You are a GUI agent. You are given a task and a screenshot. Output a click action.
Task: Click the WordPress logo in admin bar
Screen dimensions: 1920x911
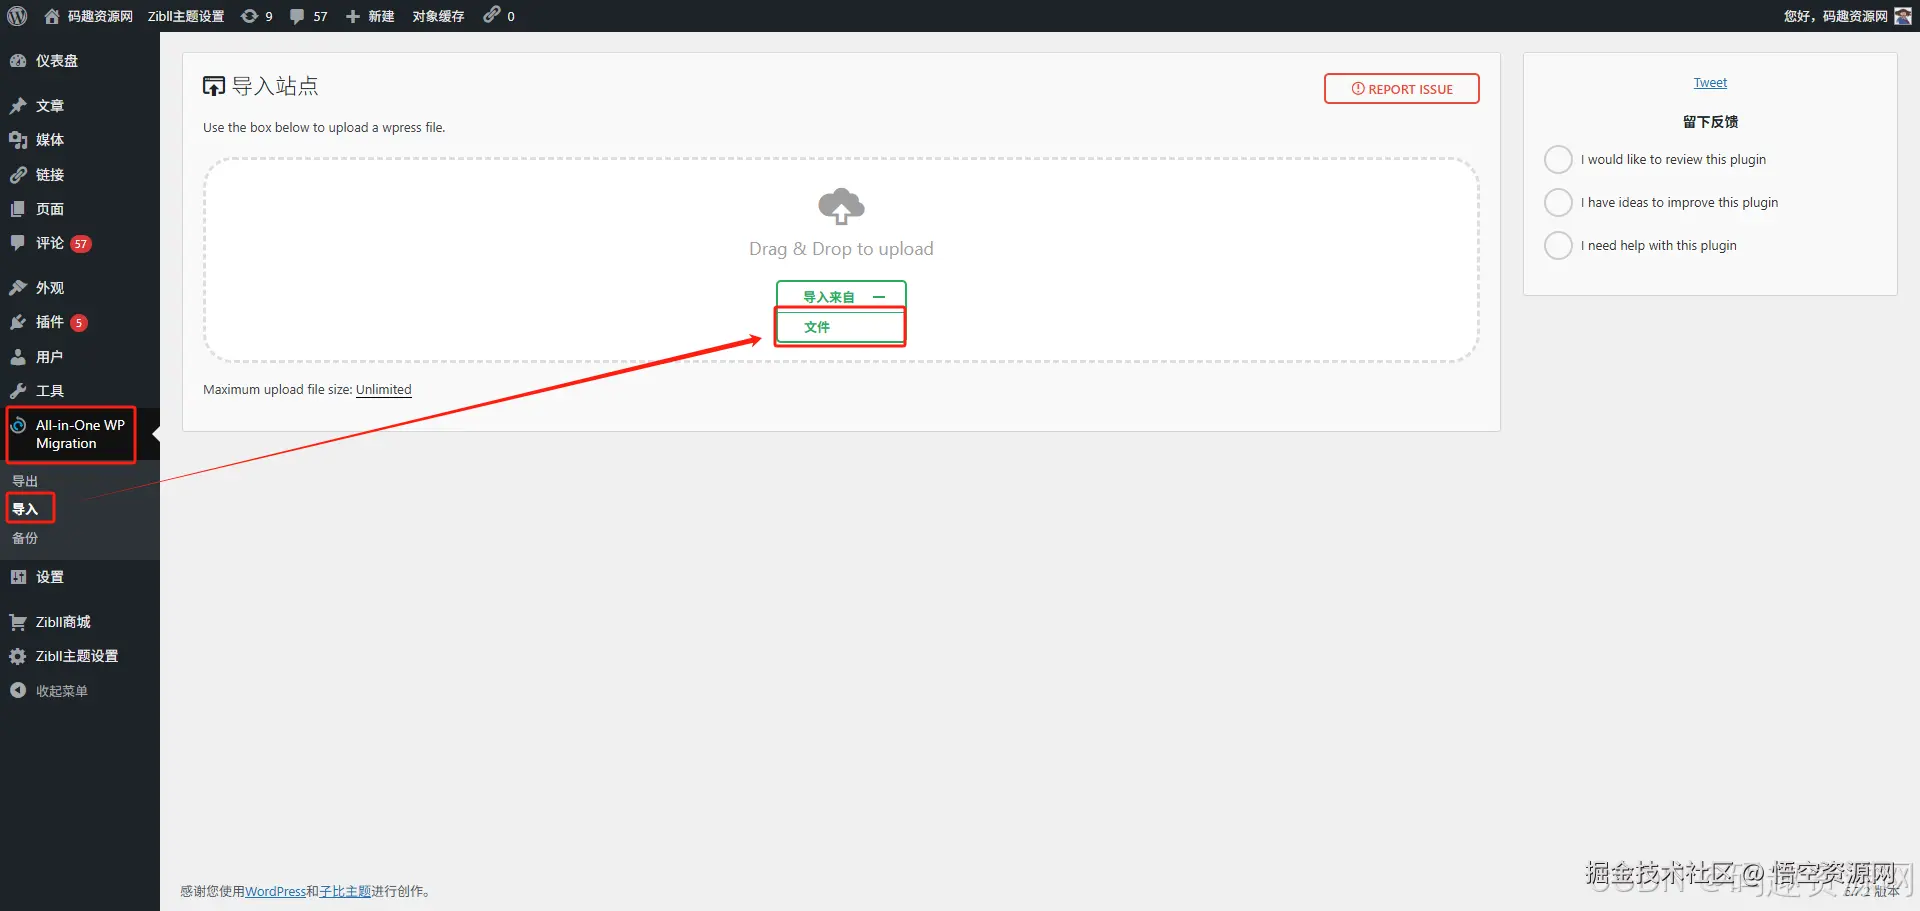(x=17, y=16)
